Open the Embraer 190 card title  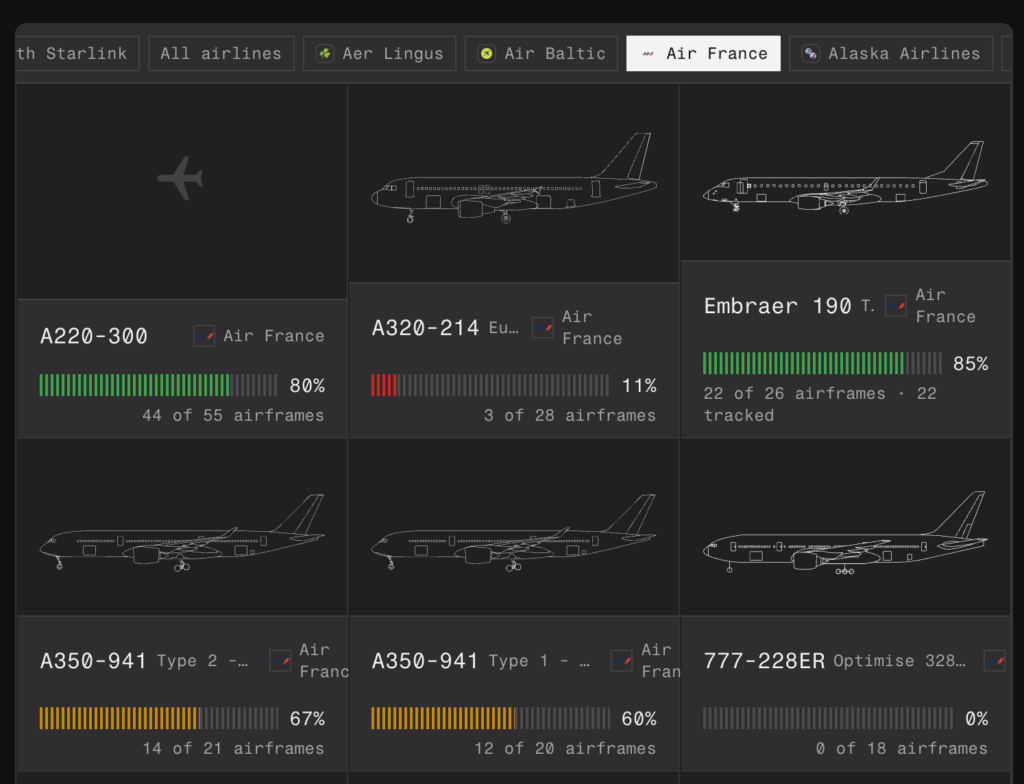(x=777, y=305)
